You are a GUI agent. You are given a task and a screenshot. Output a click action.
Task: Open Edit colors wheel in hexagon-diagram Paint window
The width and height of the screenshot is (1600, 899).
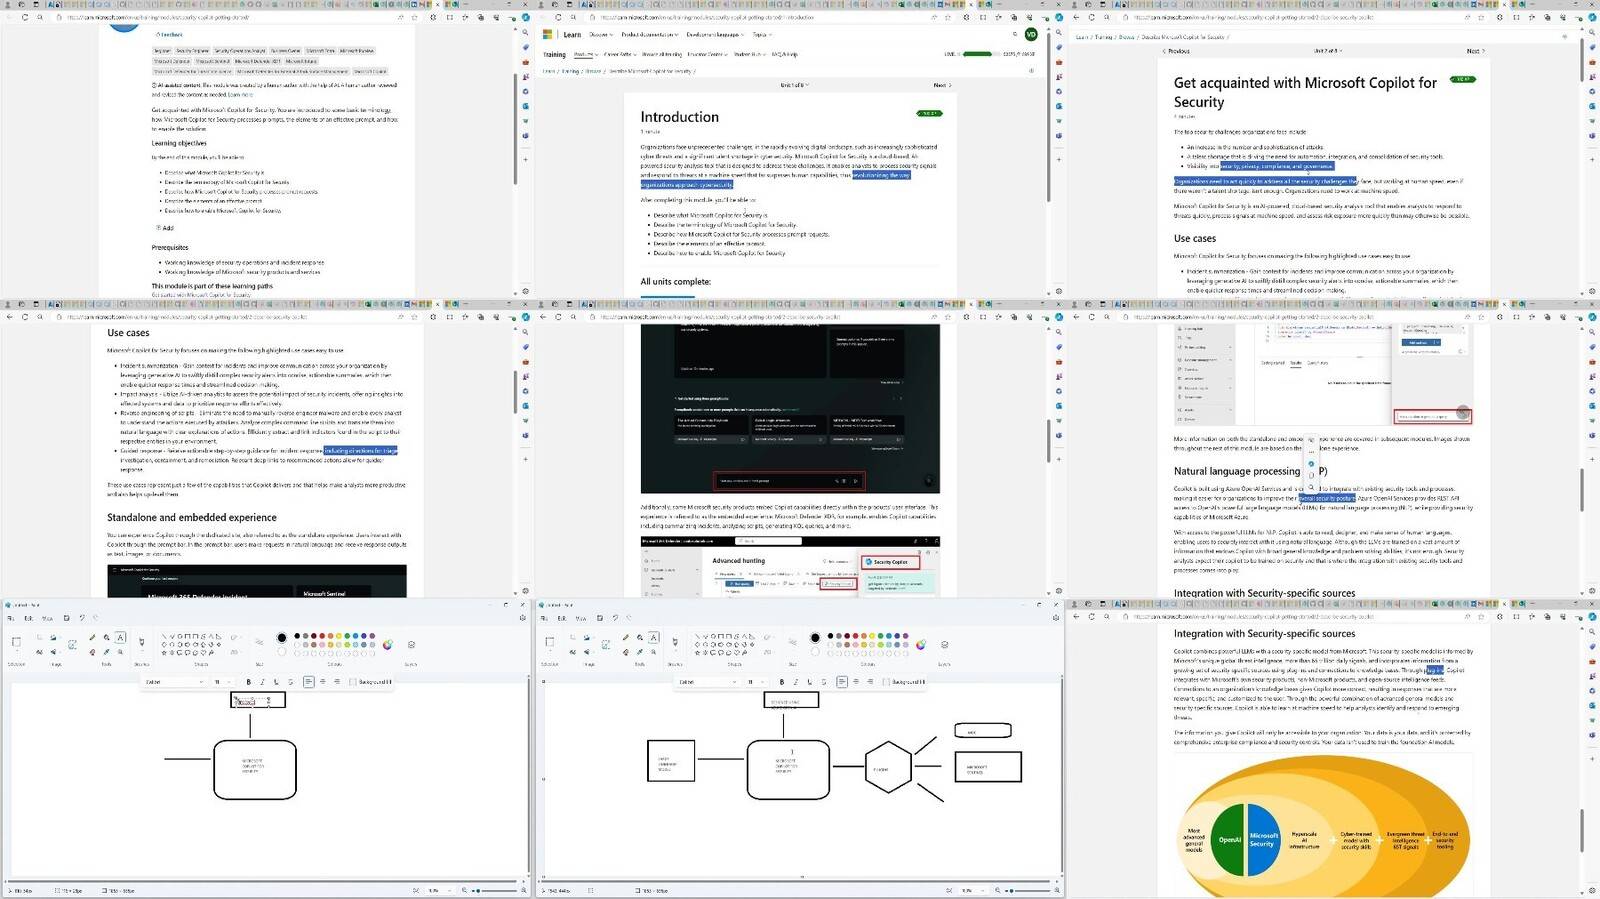coord(921,644)
